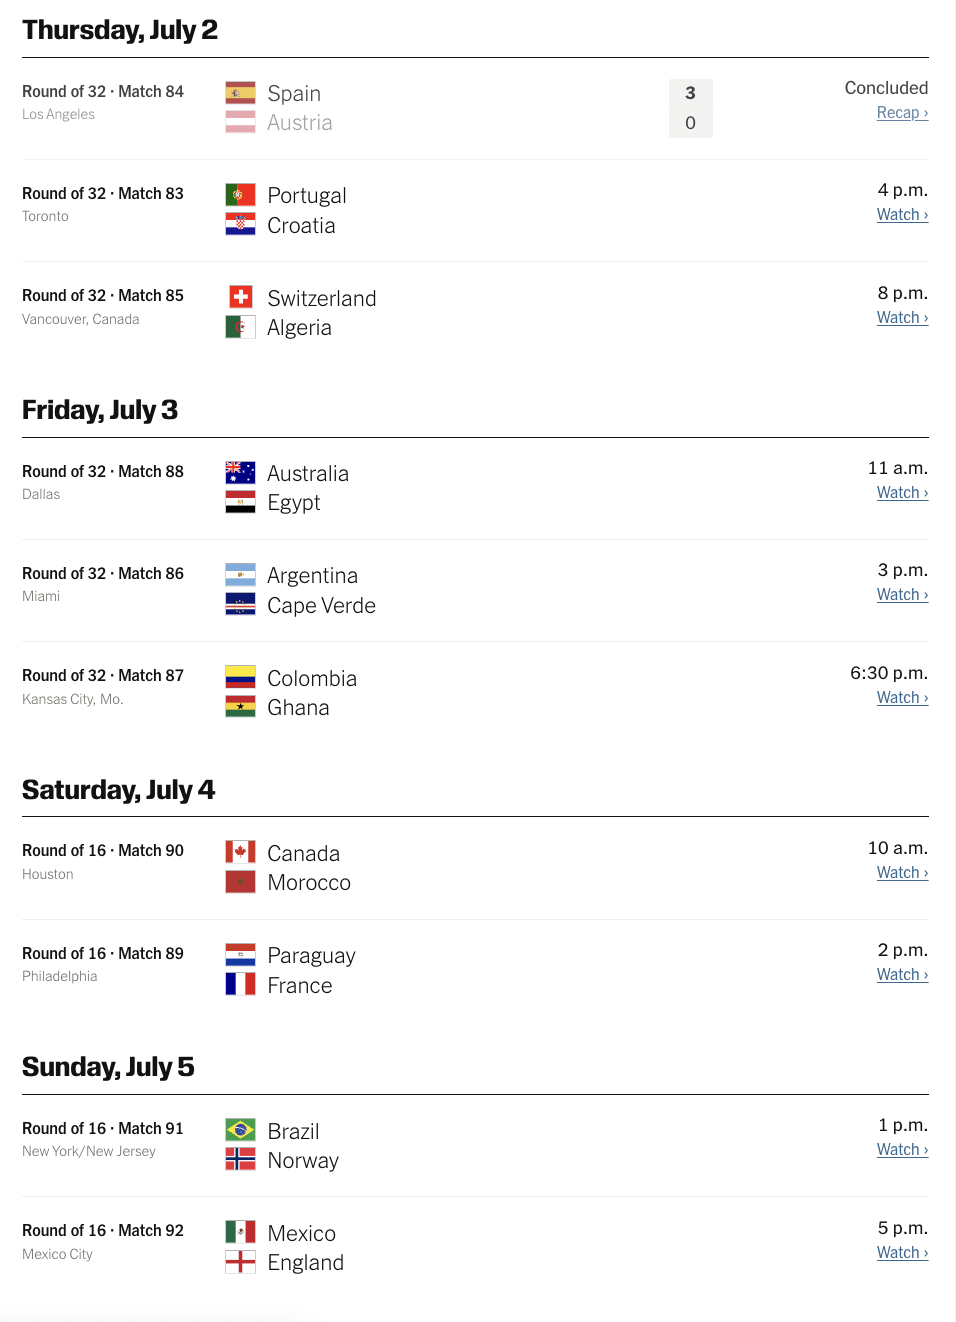The image size is (956, 1322).
Task: Click the Switzerland flag icon
Action: click(x=240, y=297)
